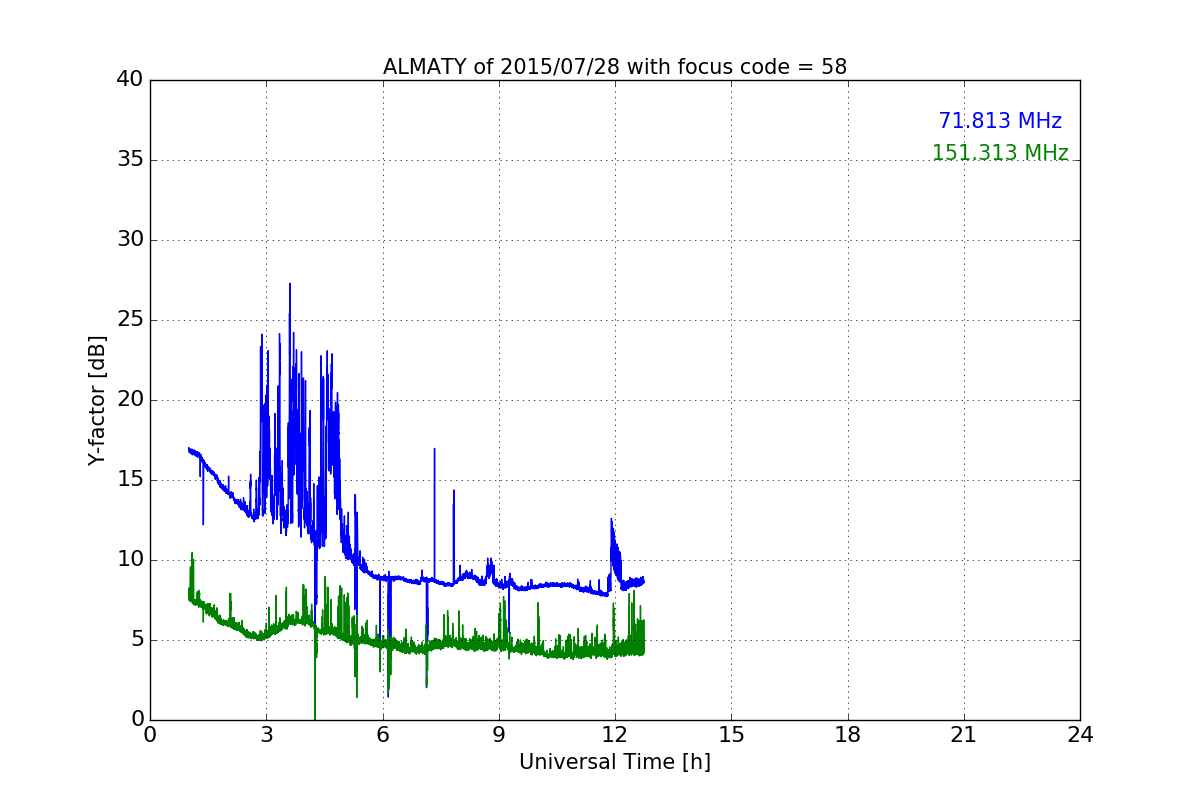Click the x-axis tick label 9
This screenshot has height=800, width=1200.
(499, 735)
